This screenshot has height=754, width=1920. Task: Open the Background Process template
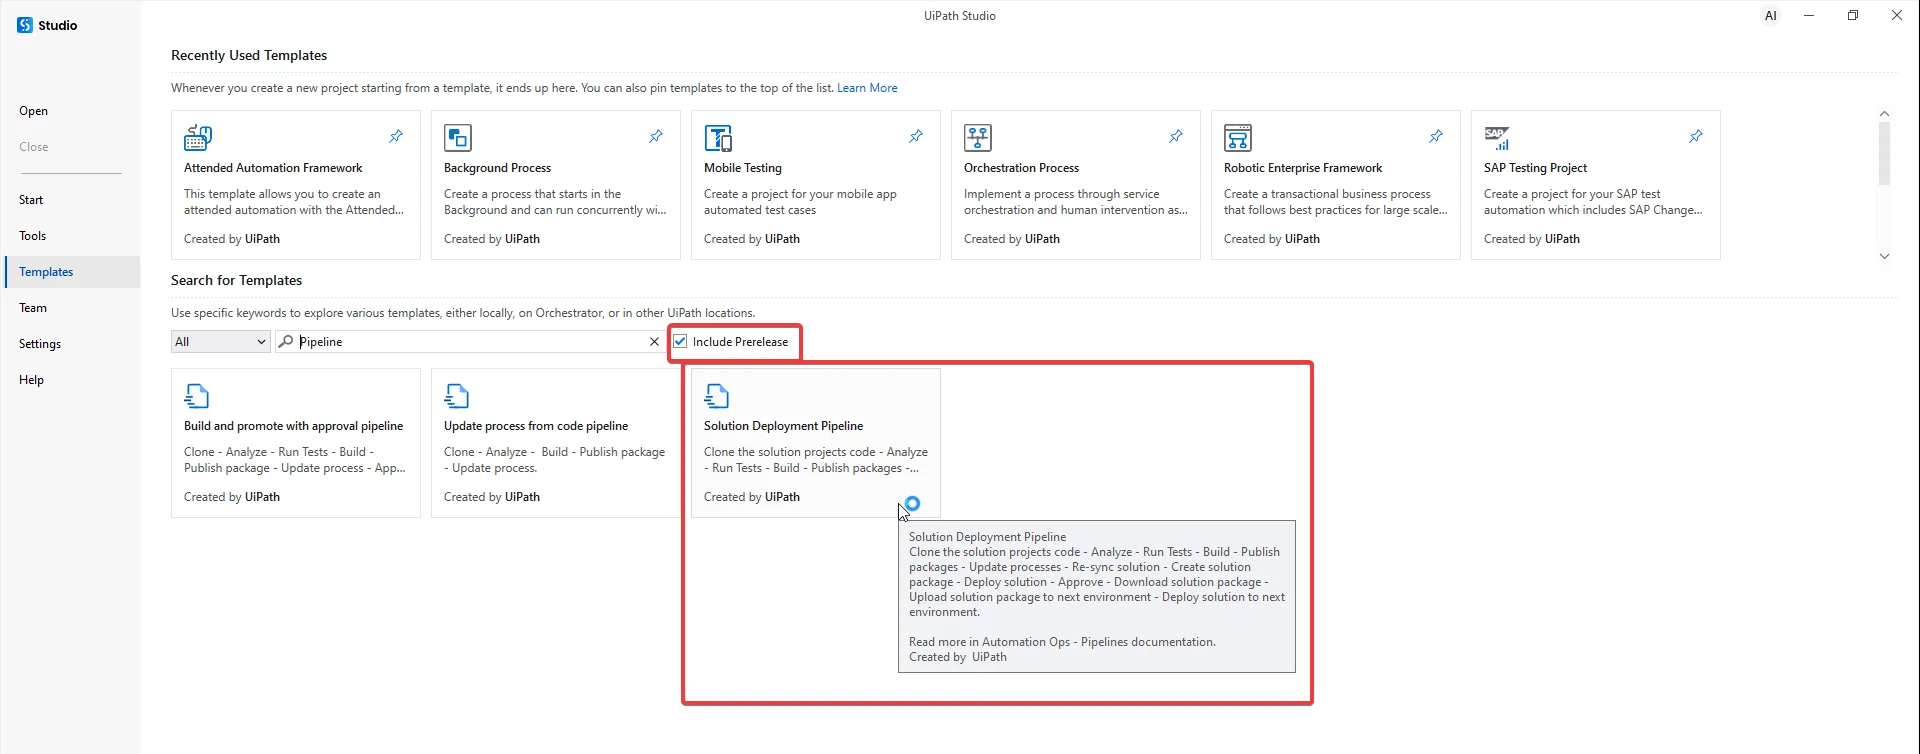click(556, 185)
